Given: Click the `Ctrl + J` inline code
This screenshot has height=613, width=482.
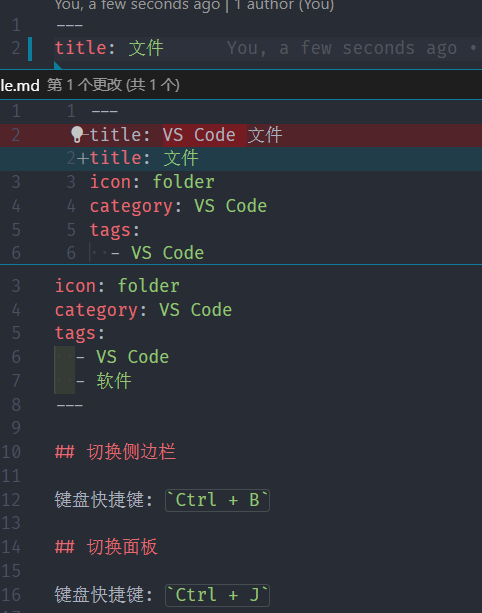Looking at the screenshot, I should (217, 595).
